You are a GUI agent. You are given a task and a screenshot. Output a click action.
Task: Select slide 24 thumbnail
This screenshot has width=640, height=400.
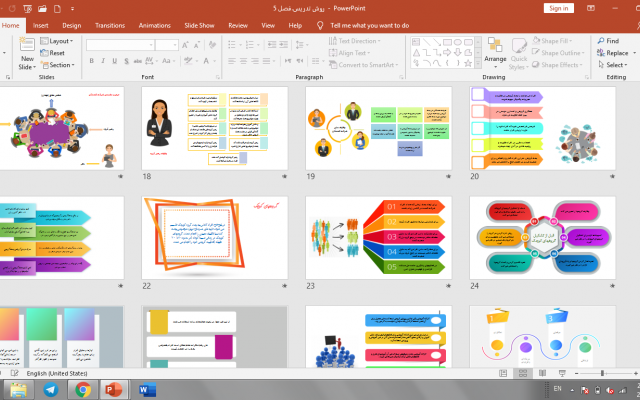click(x=542, y=238)
